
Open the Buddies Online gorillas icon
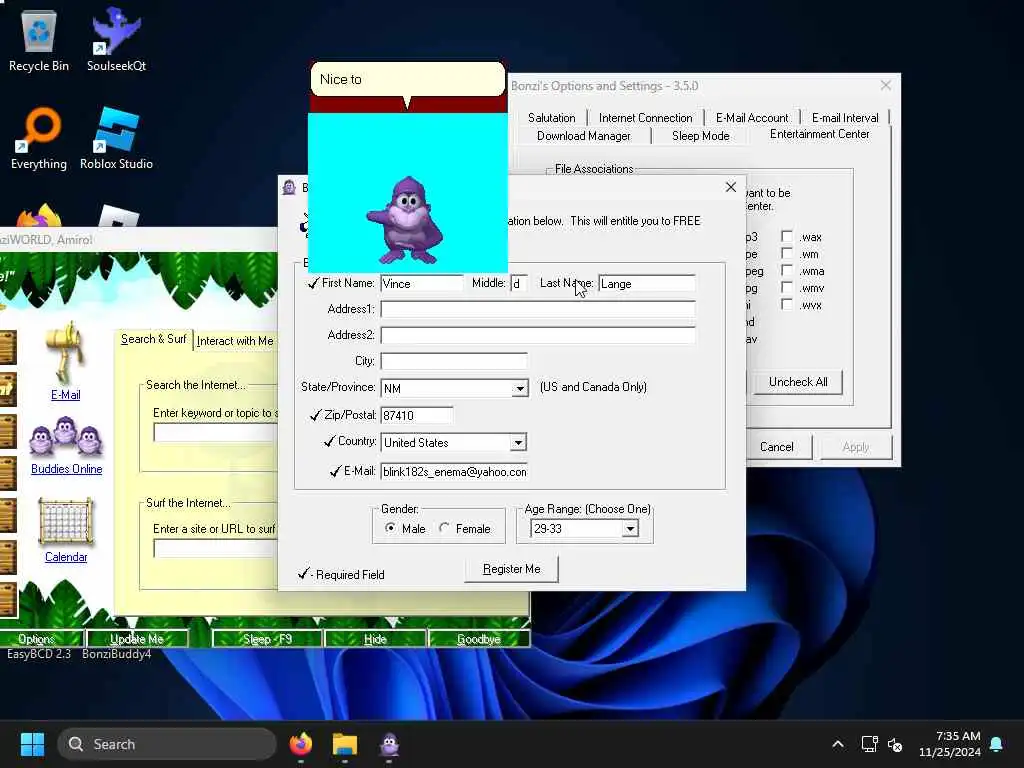tap(65, 436)
